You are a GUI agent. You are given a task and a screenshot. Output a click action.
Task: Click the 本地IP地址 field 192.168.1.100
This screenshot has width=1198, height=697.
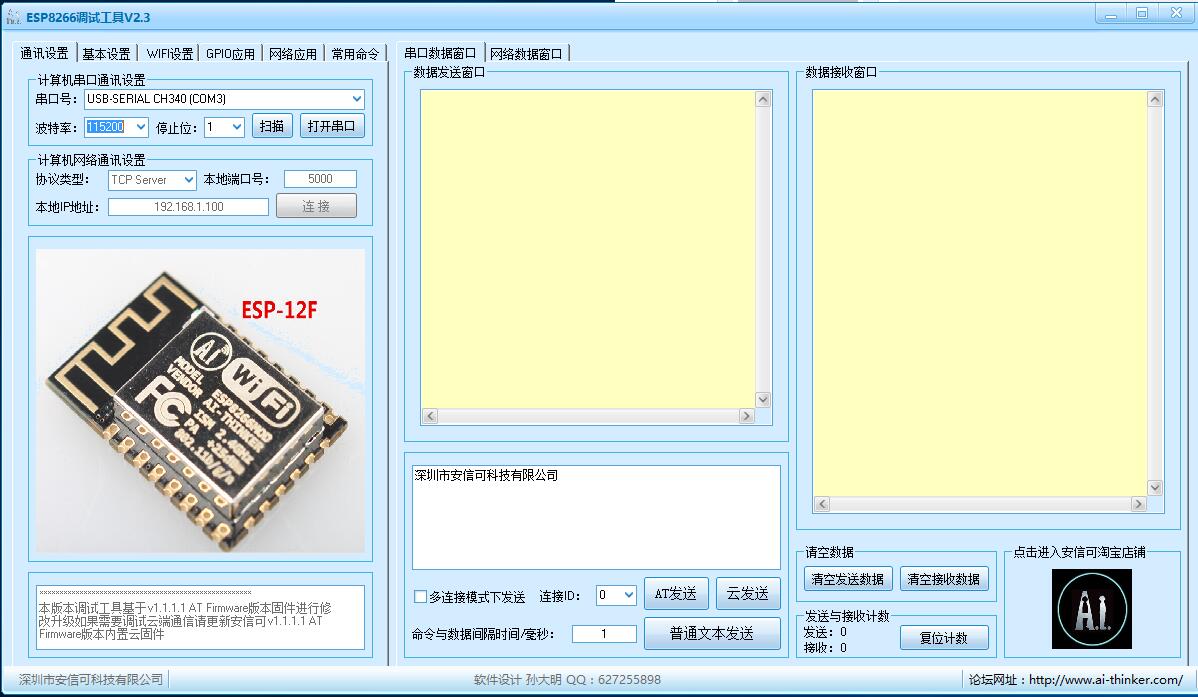[189, 206]
